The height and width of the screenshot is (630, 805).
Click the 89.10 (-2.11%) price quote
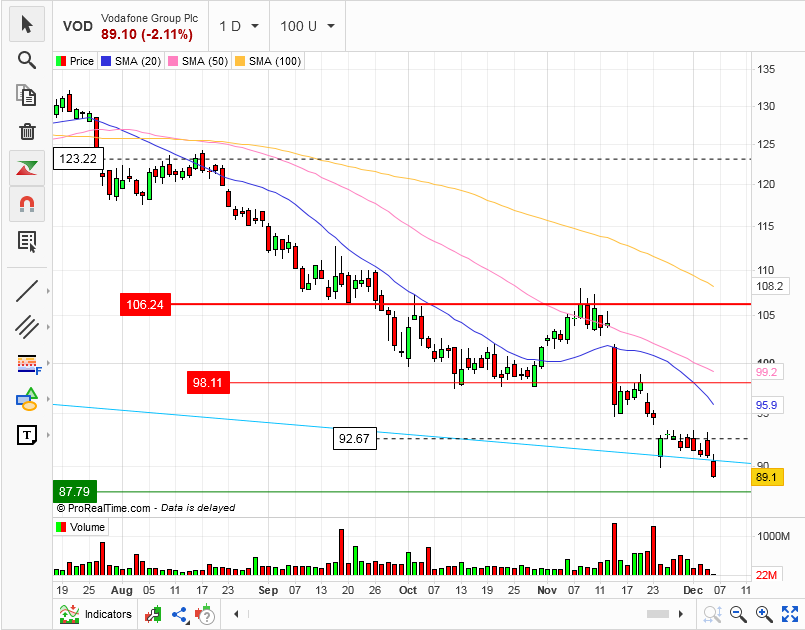pos(147,34)
